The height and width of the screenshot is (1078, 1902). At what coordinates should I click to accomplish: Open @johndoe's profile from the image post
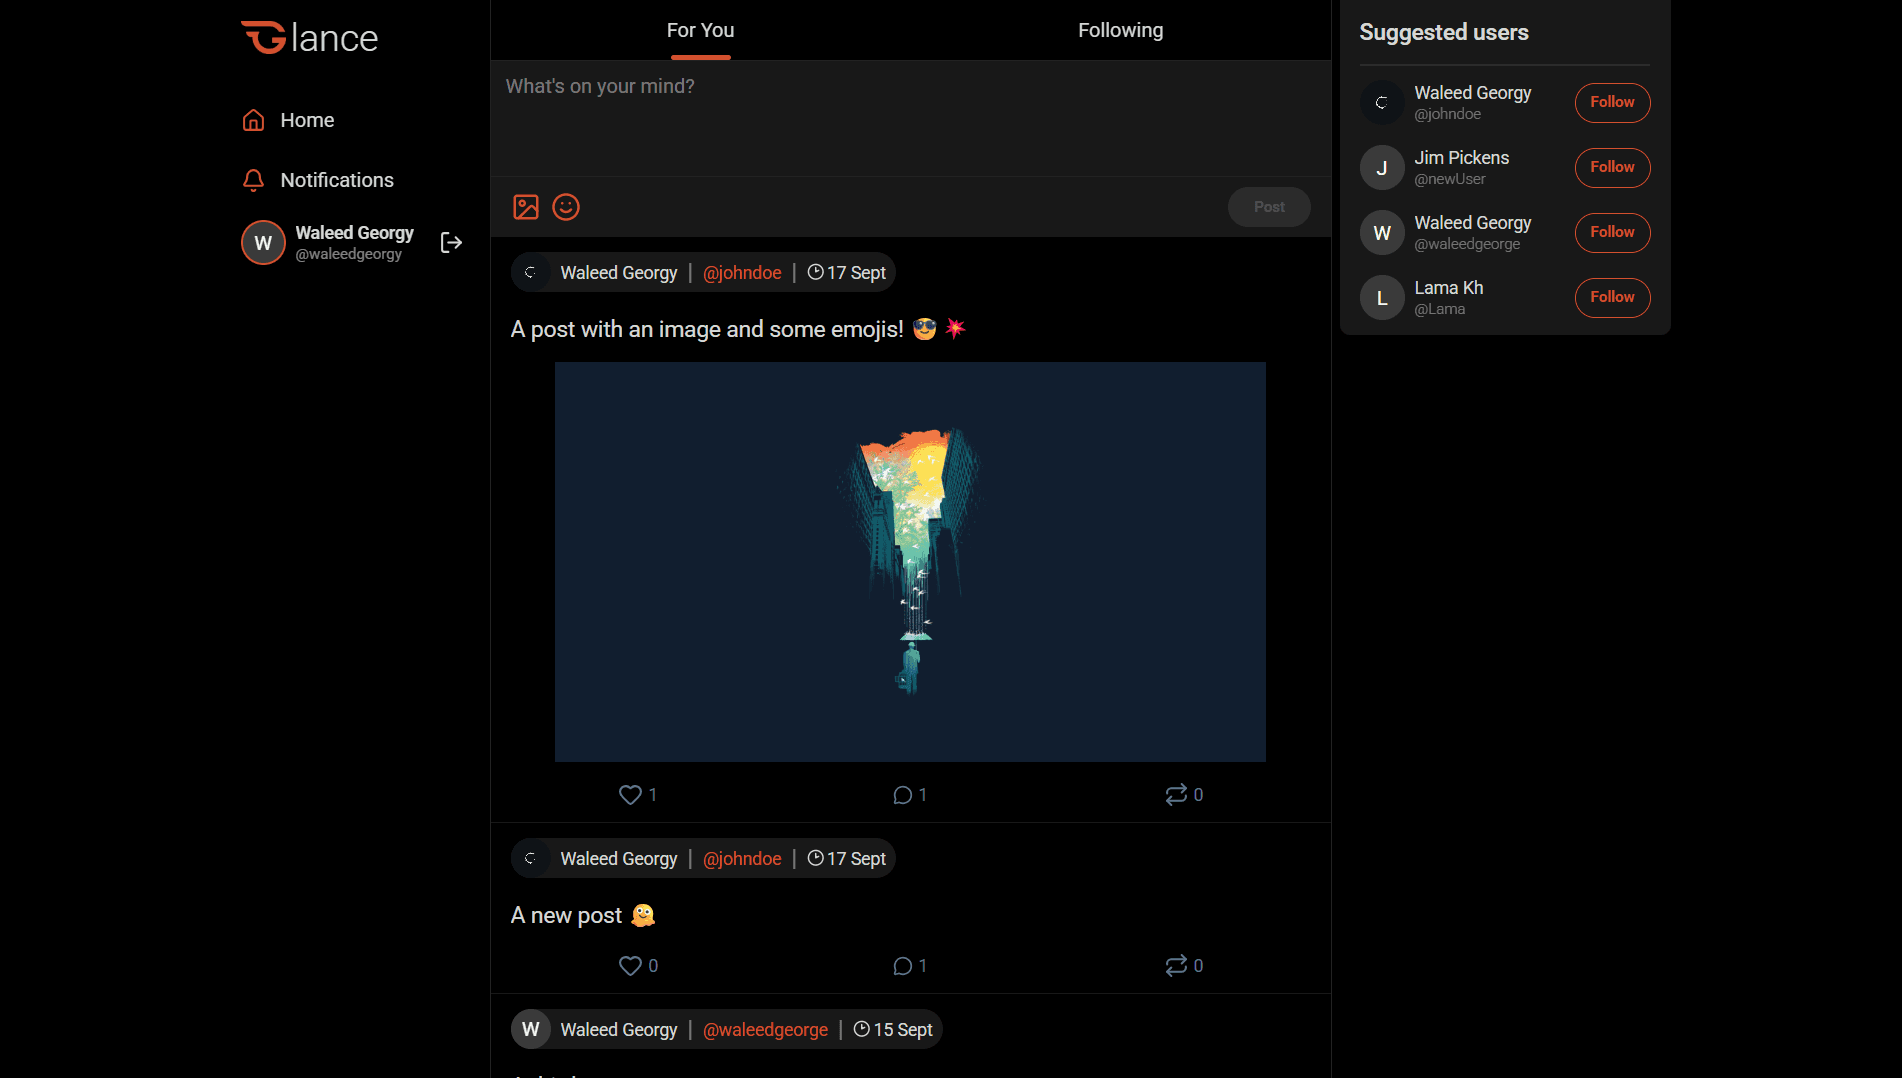click(742, 272)
